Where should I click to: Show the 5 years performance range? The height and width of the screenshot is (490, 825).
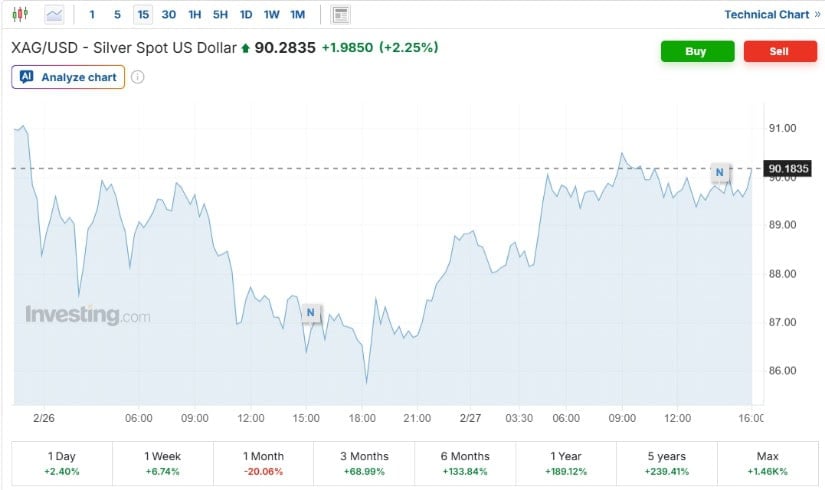tap(666, 462)
